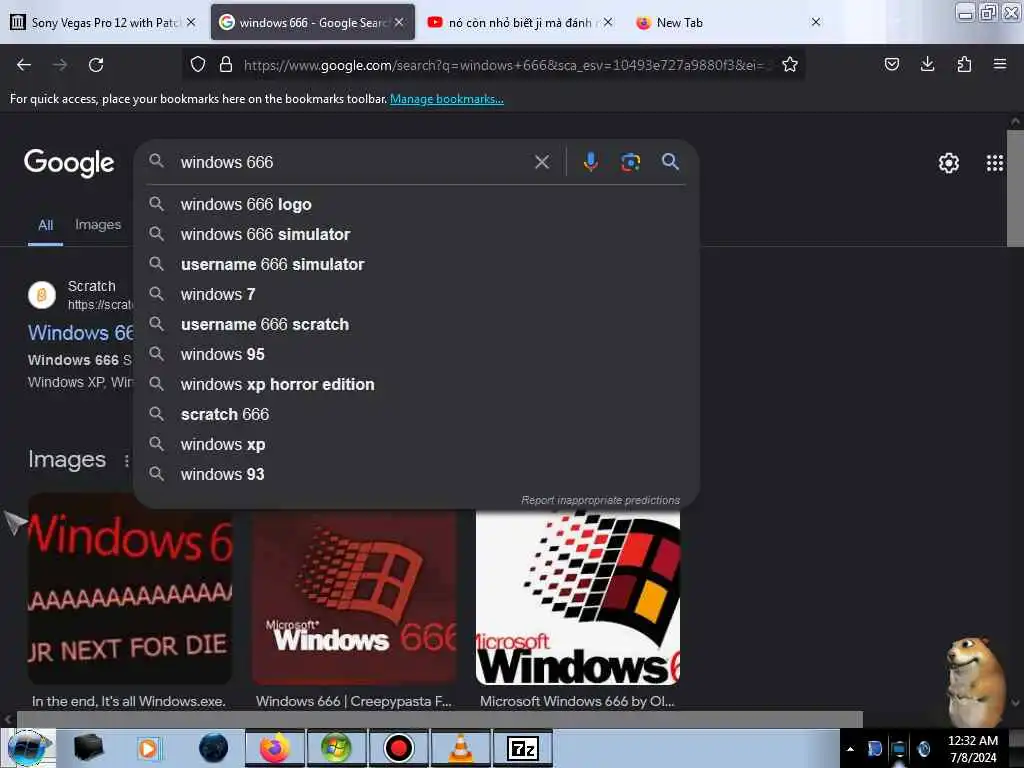The image size is (1024, 768).
Task: Switch to the YouTube video tab
Action: click(x=519, y=23)
